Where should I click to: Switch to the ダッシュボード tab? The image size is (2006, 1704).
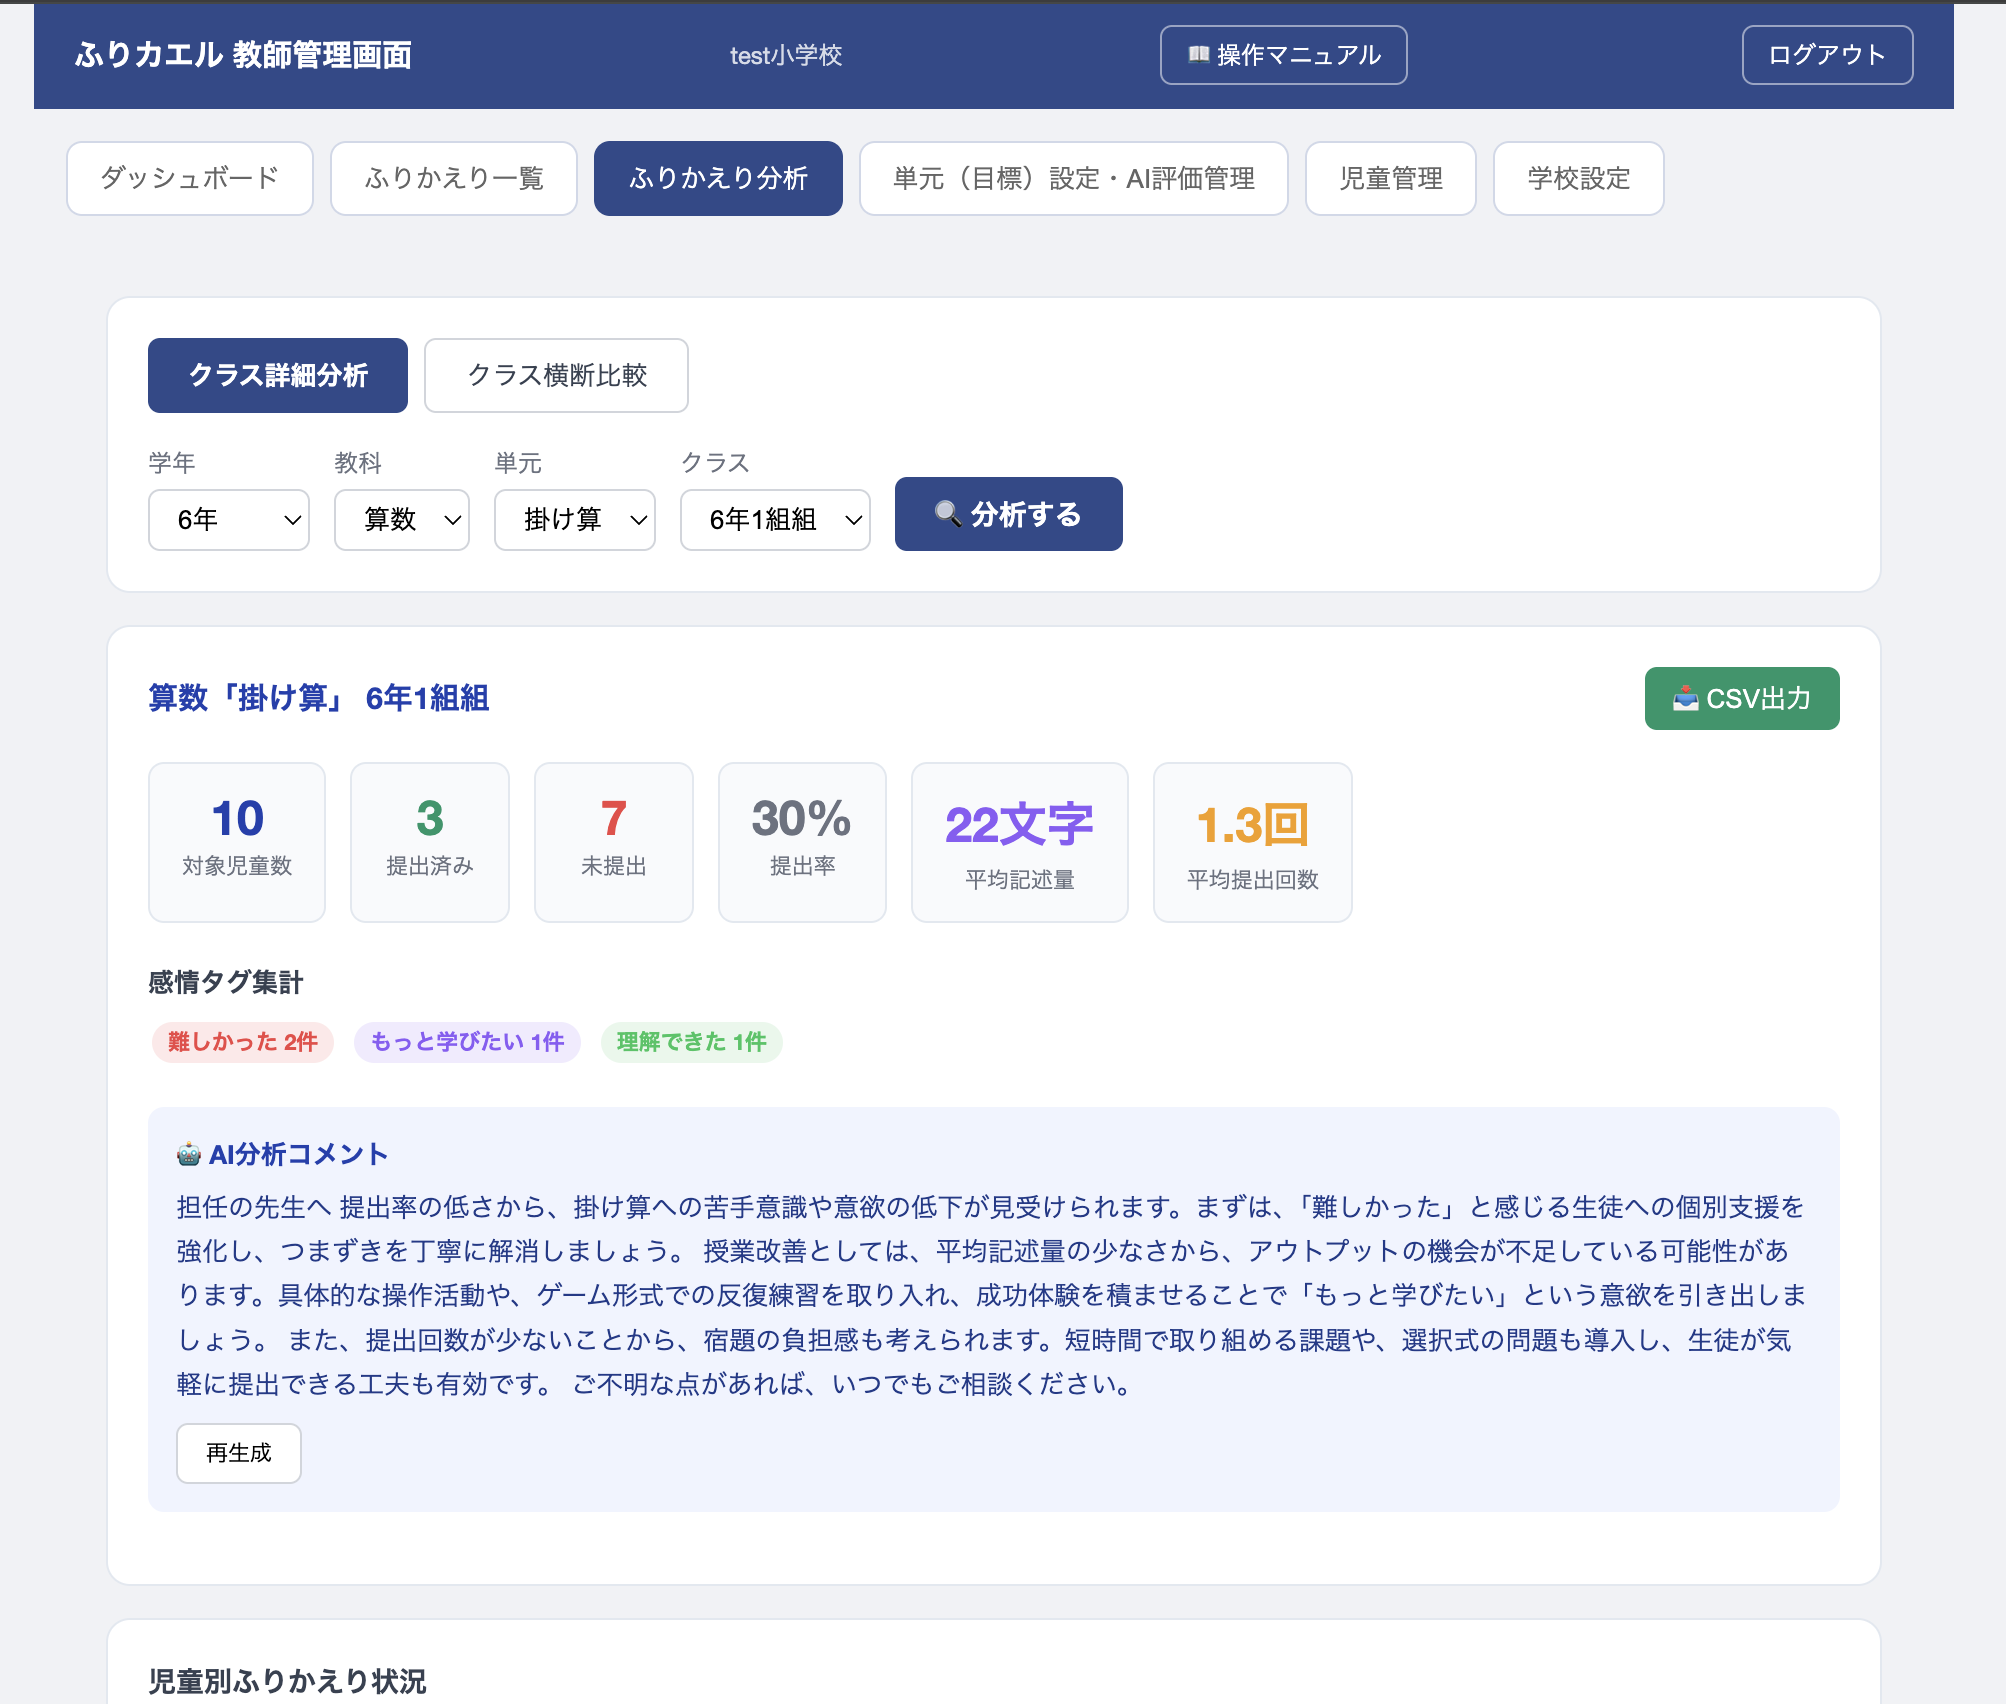pyautogui.click(x=190, y=178)
